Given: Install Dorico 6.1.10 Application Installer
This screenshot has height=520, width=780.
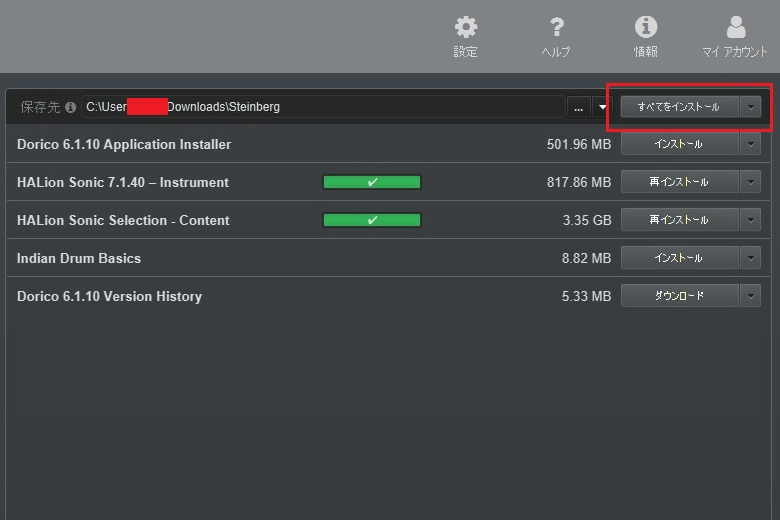Looking at the screenshot, I should point(679,144).
